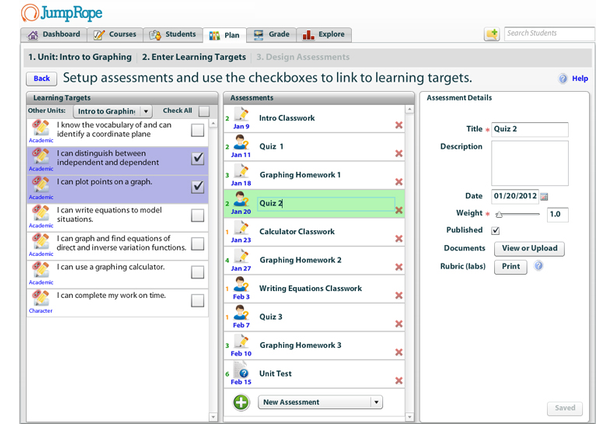Select the Unit Test assessment row

[314, 374]
